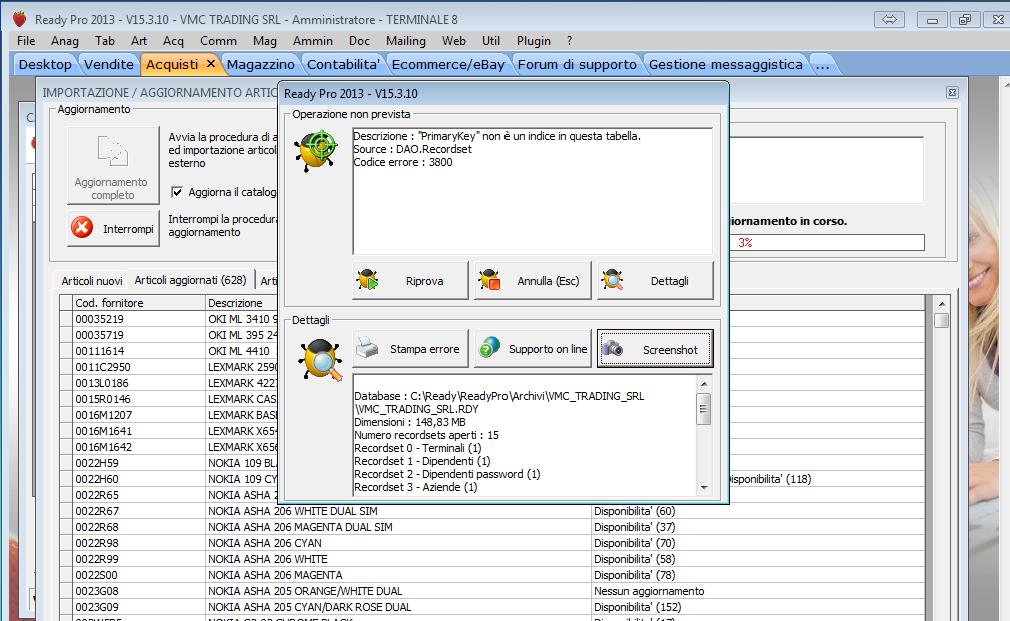The width and height of the screenshot is (1010, 621).
Task: Close the Acquisti tab with its X
Action: pyautogui.click(x=210, y=64)
